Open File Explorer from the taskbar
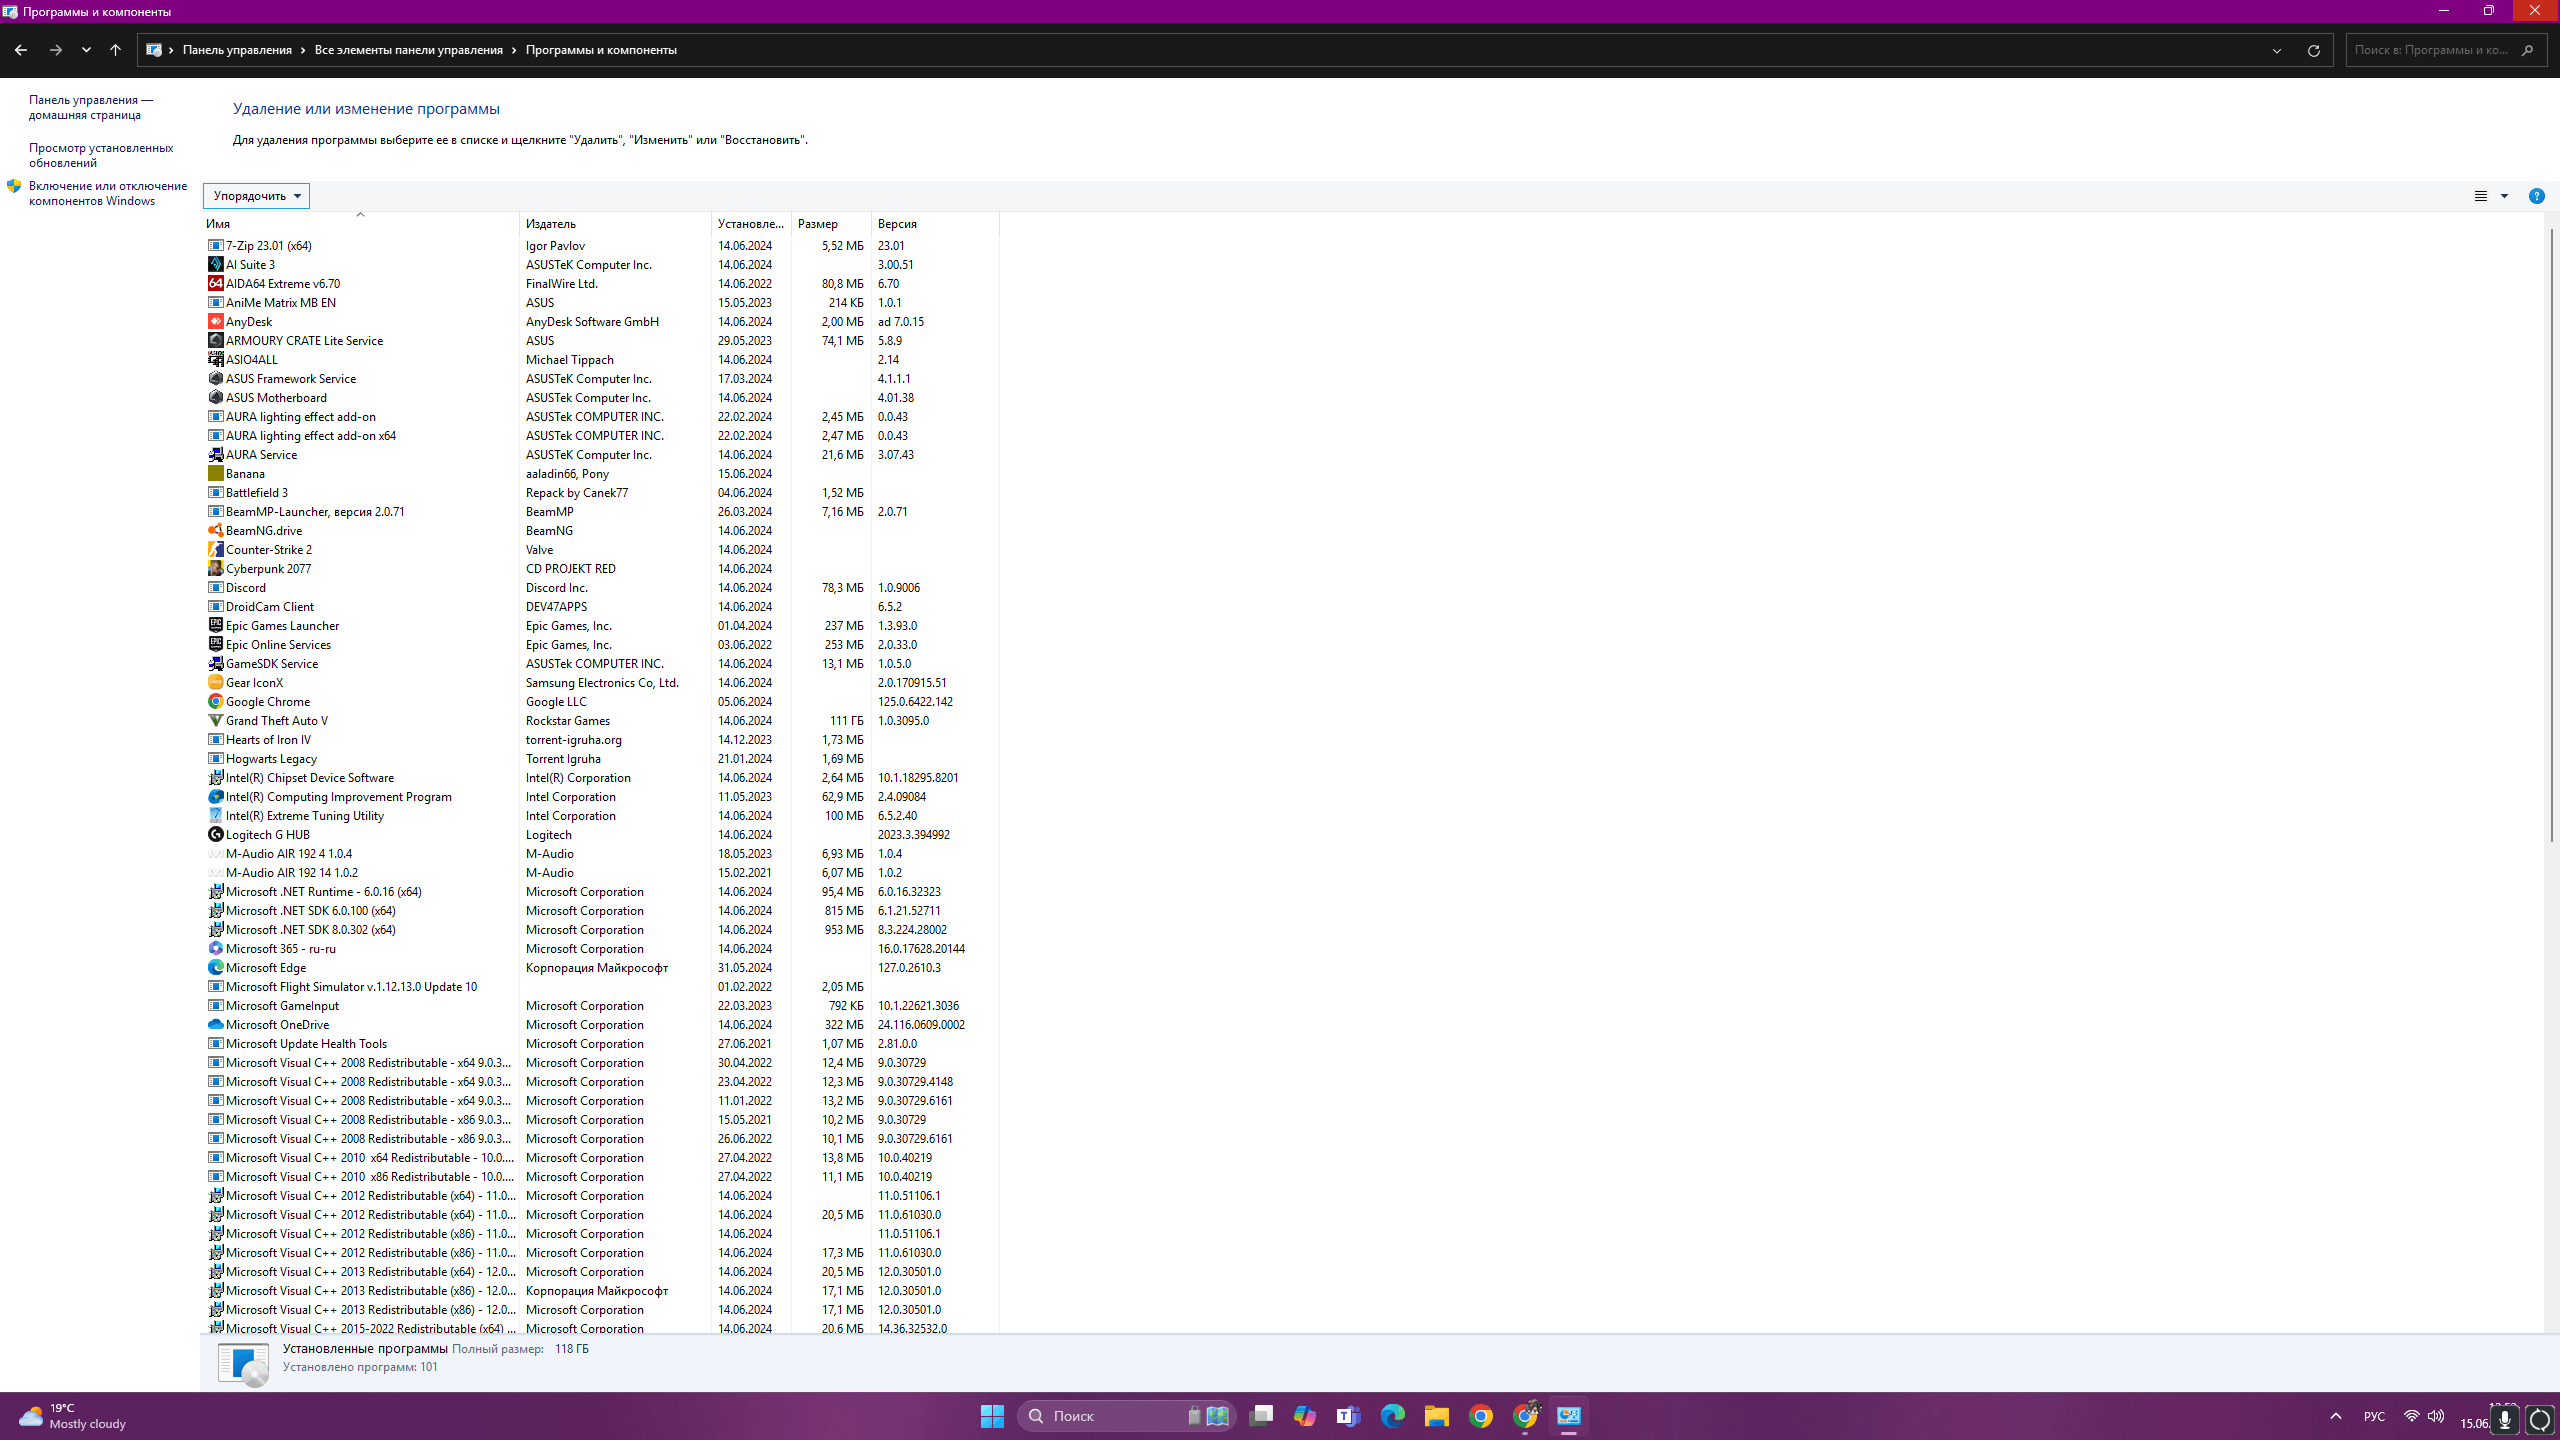 pos(1437,1416)
